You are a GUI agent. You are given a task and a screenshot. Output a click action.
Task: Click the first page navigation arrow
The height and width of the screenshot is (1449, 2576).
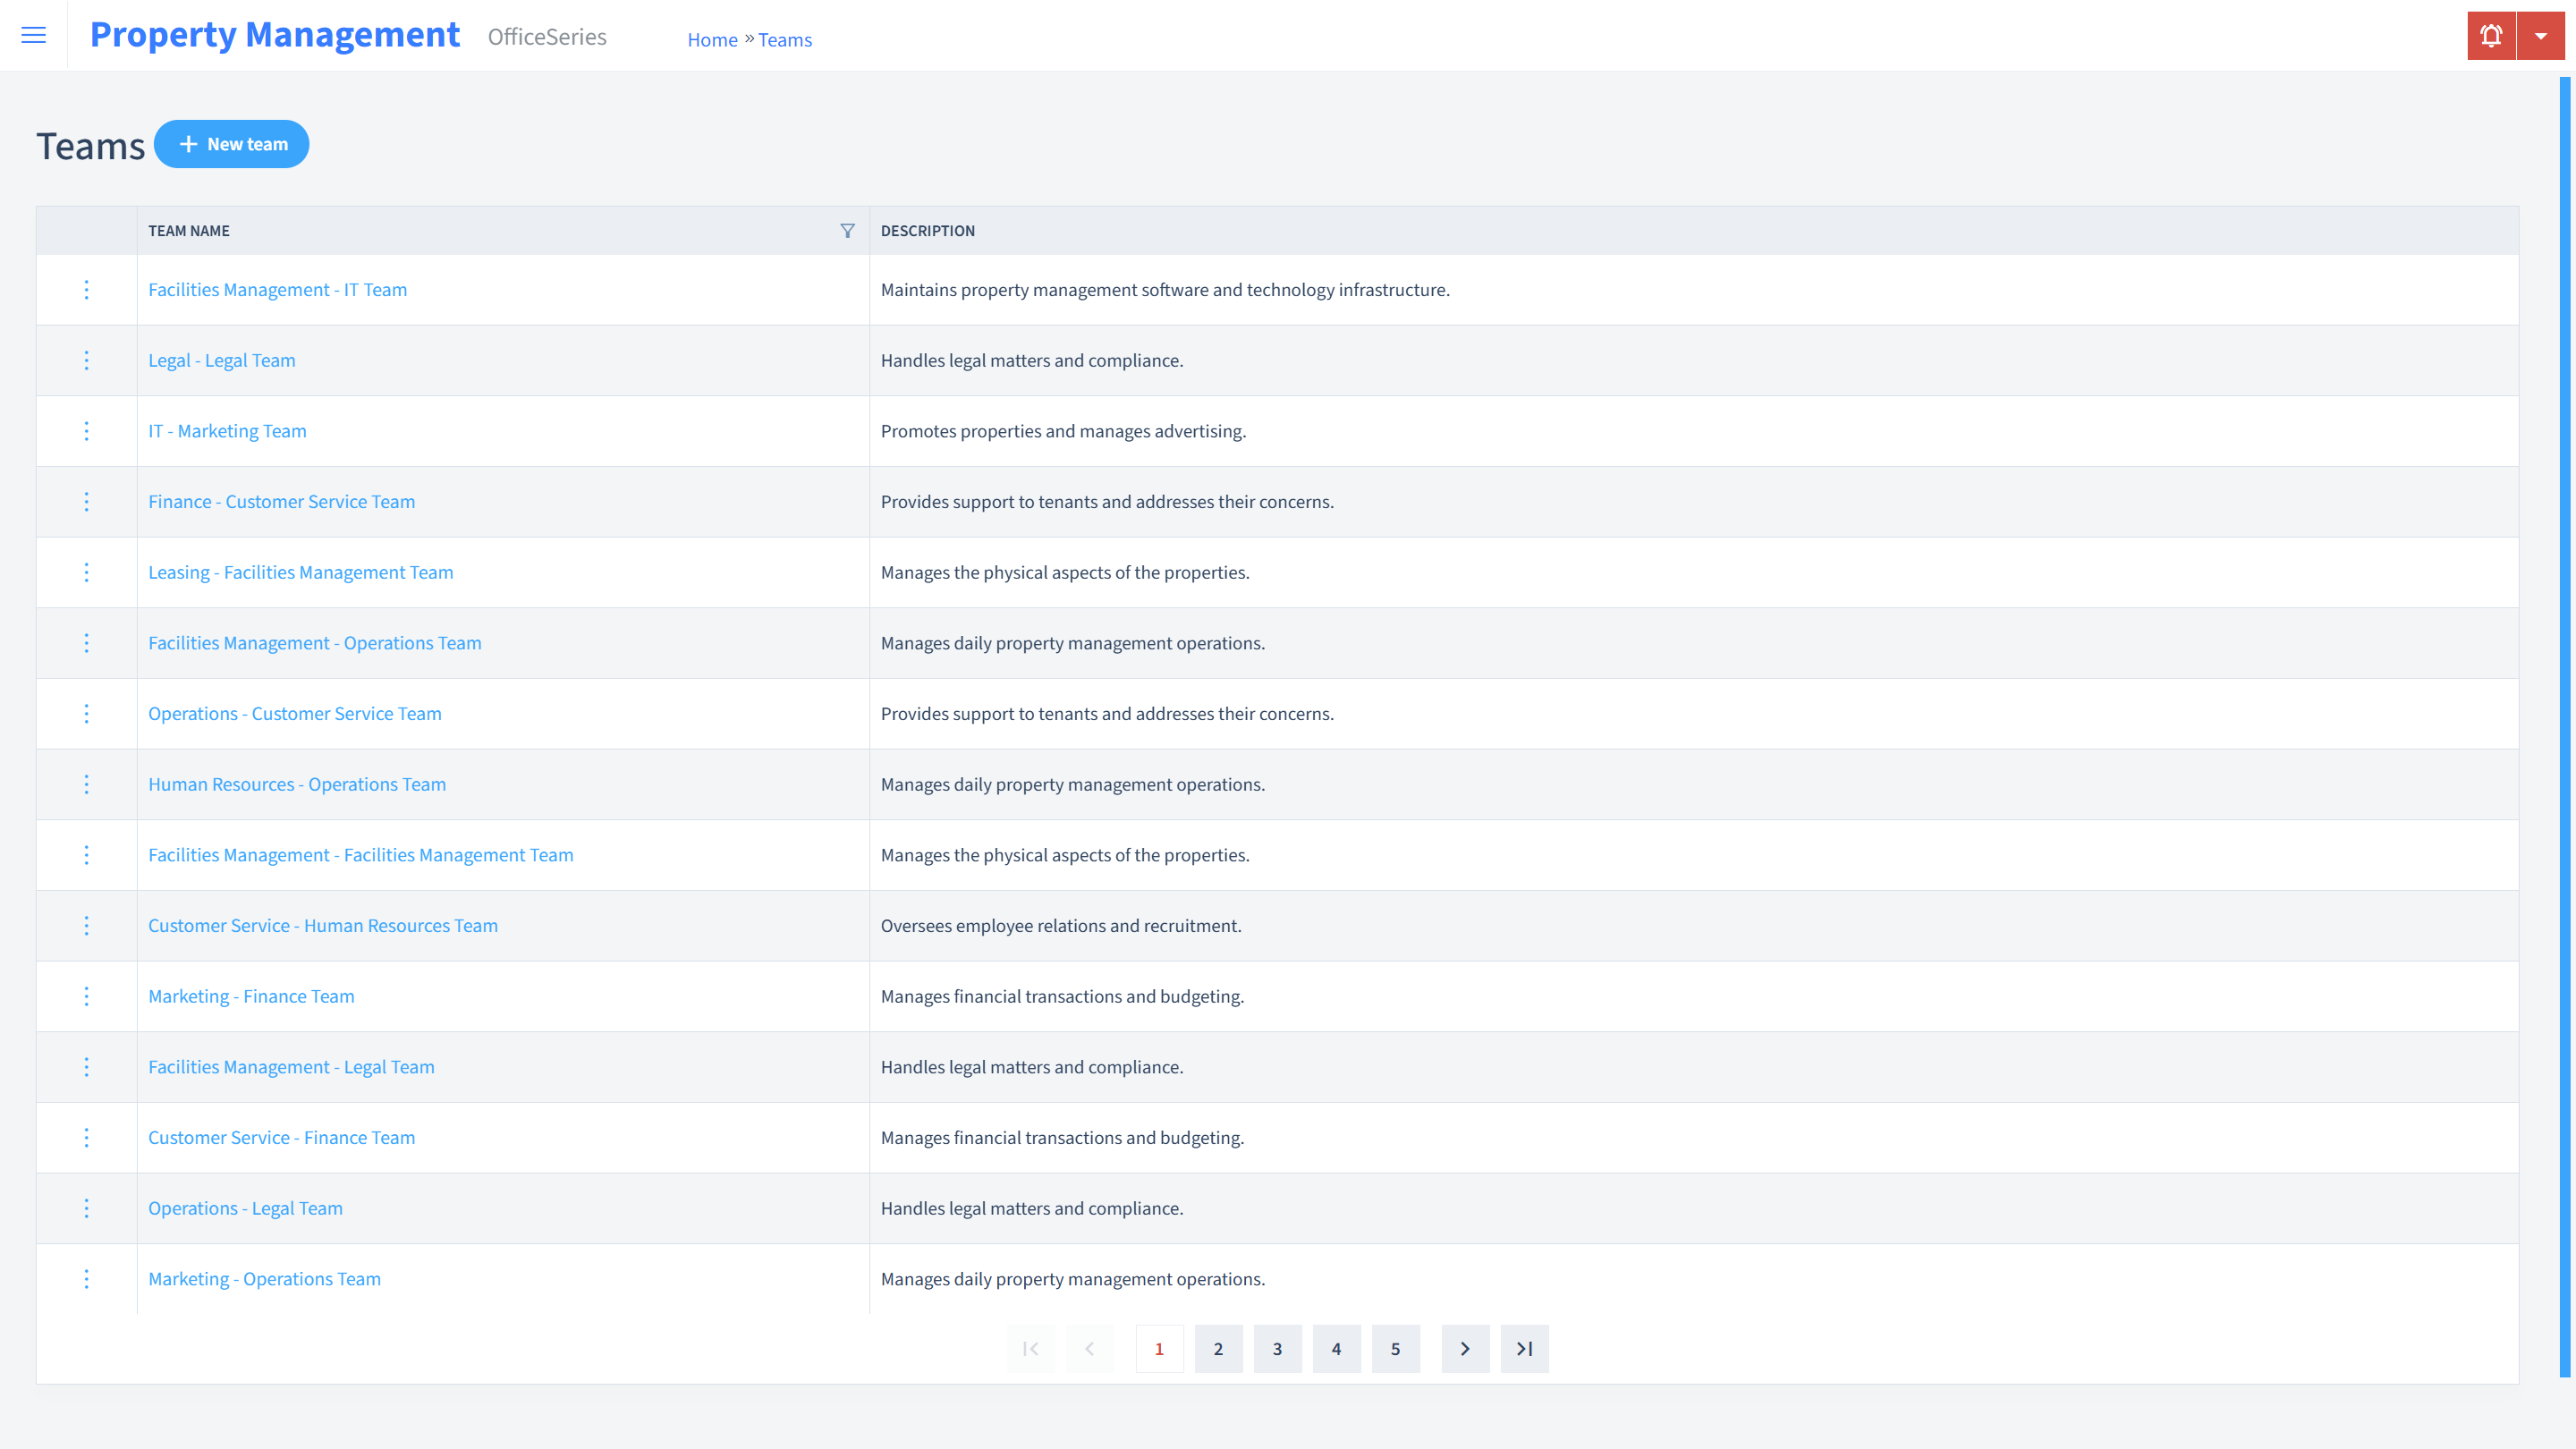[1031, 1348]
